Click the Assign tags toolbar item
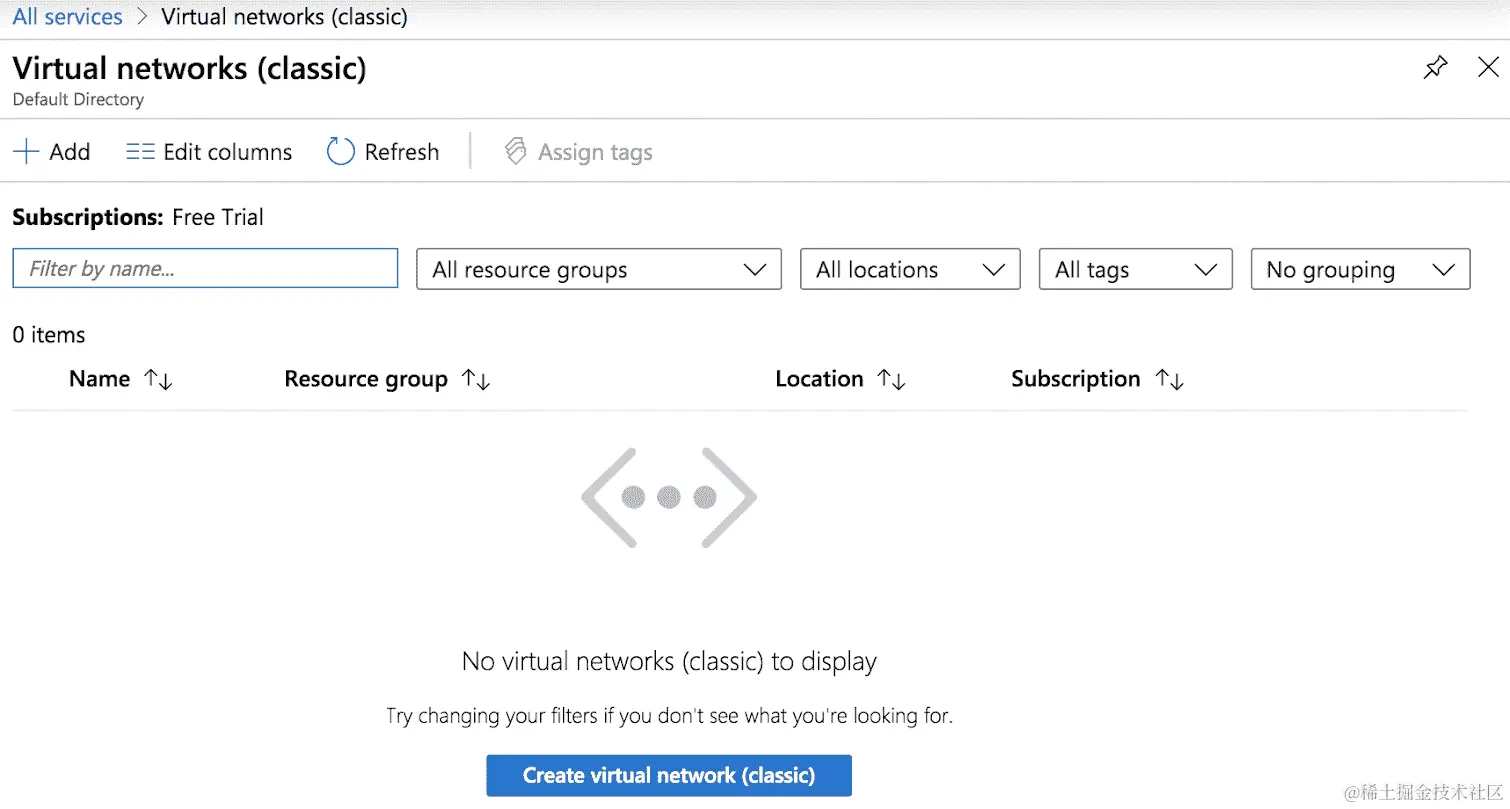 pos(579,152)
